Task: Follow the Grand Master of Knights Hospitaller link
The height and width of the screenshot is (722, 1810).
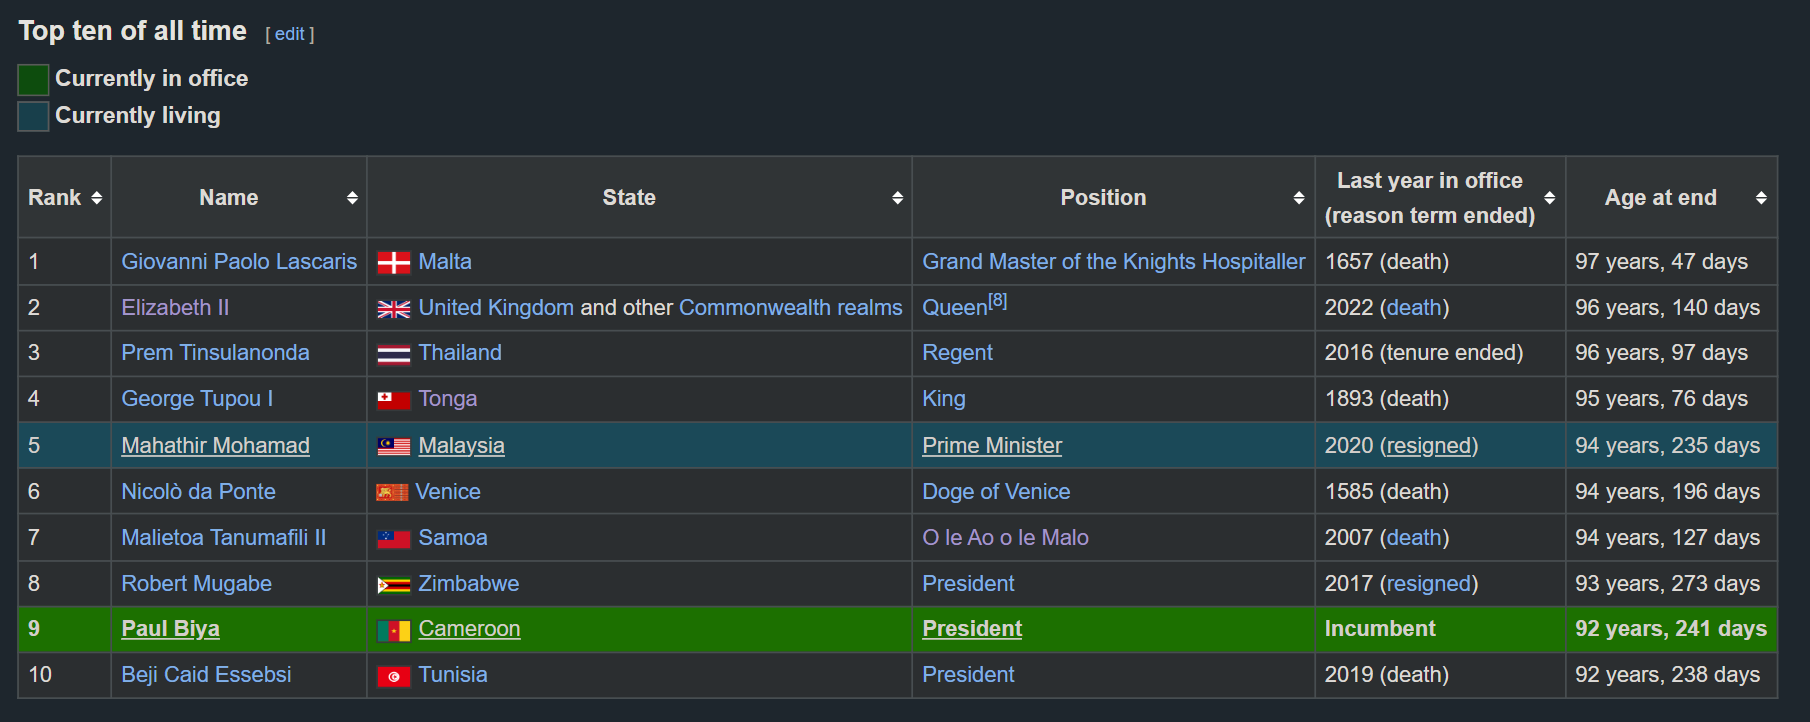Action: 1113,262
